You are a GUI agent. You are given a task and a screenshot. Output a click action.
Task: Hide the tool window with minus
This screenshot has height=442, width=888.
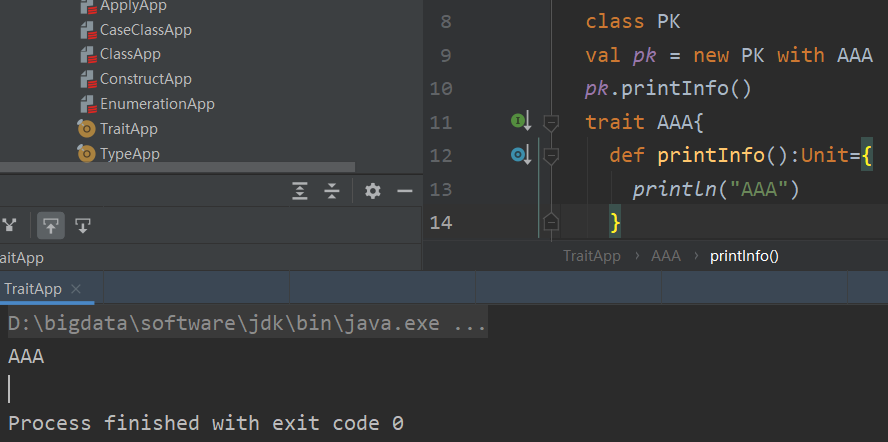pyautogui.click(x=404, y=191)
